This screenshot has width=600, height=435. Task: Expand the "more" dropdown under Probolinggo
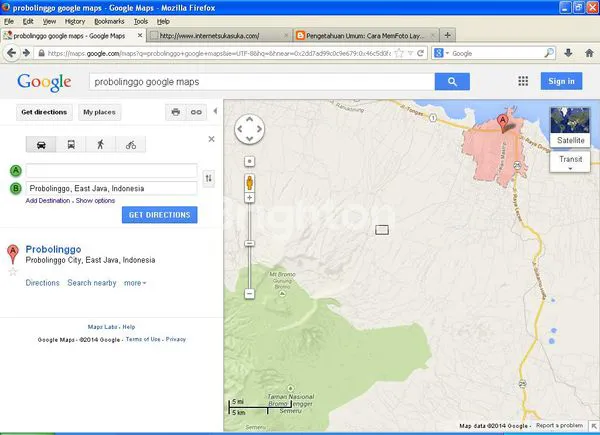click(134, 283)
